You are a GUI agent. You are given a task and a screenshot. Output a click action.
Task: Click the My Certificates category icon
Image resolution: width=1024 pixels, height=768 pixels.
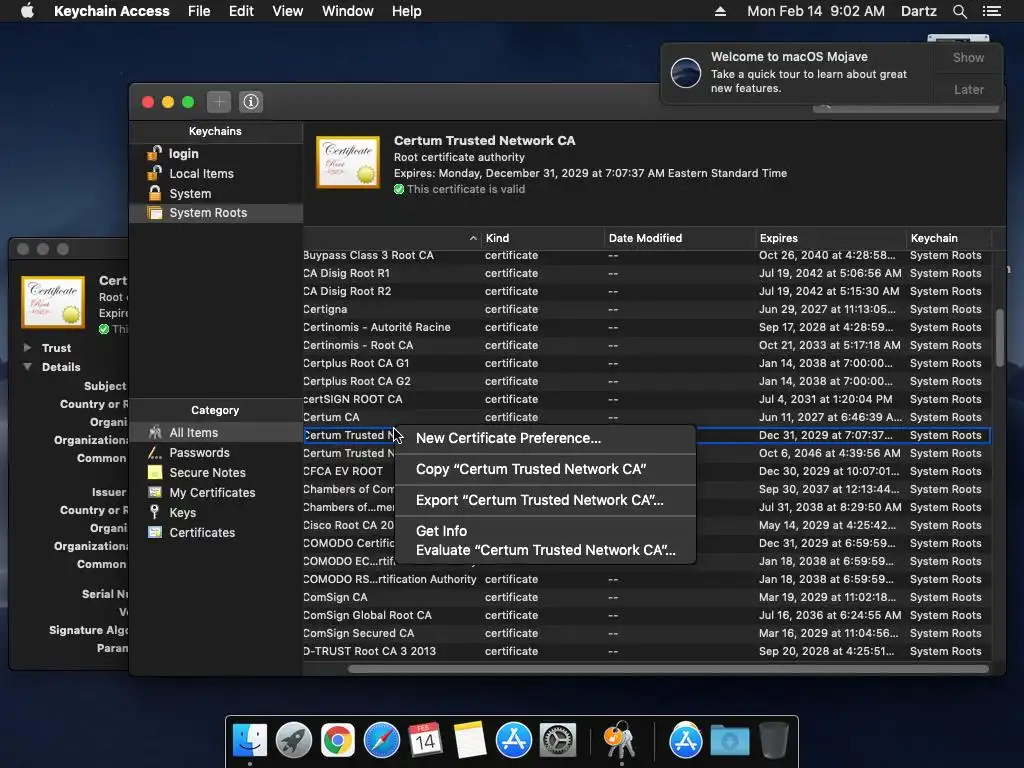(155, 492)
